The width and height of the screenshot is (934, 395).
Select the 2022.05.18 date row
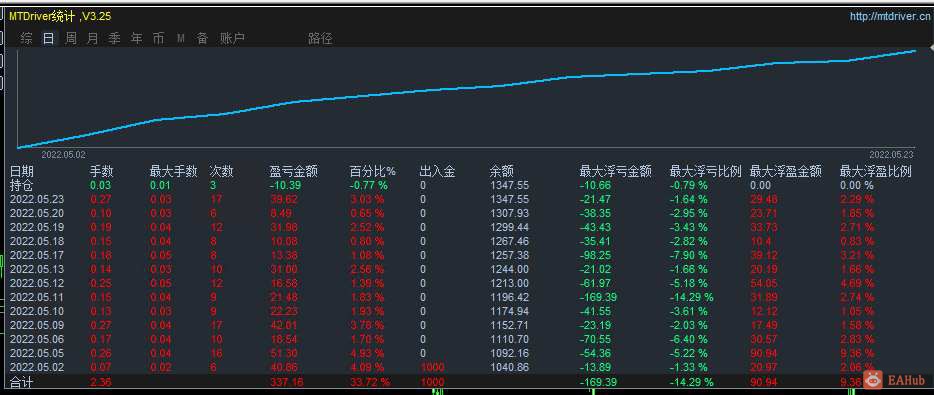(37, 241)
